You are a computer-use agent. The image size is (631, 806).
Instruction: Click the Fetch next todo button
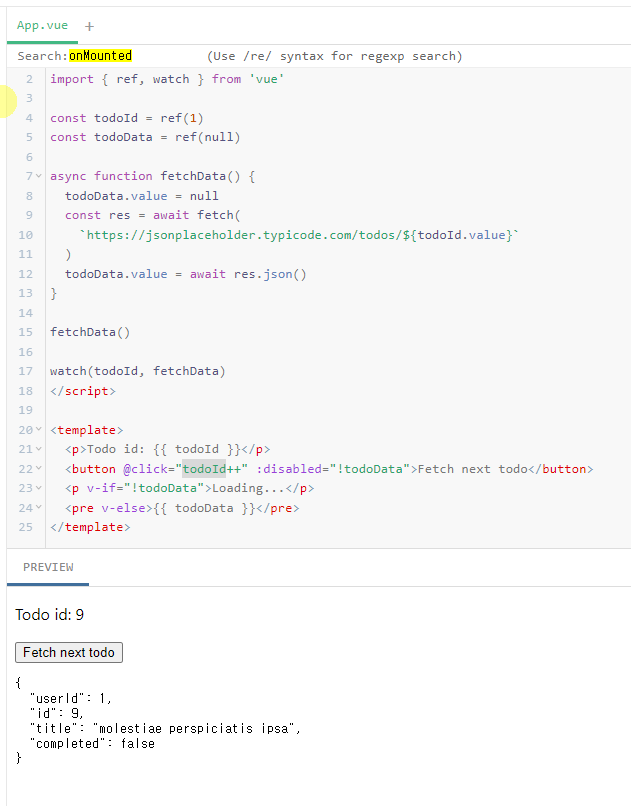[69, 652]
